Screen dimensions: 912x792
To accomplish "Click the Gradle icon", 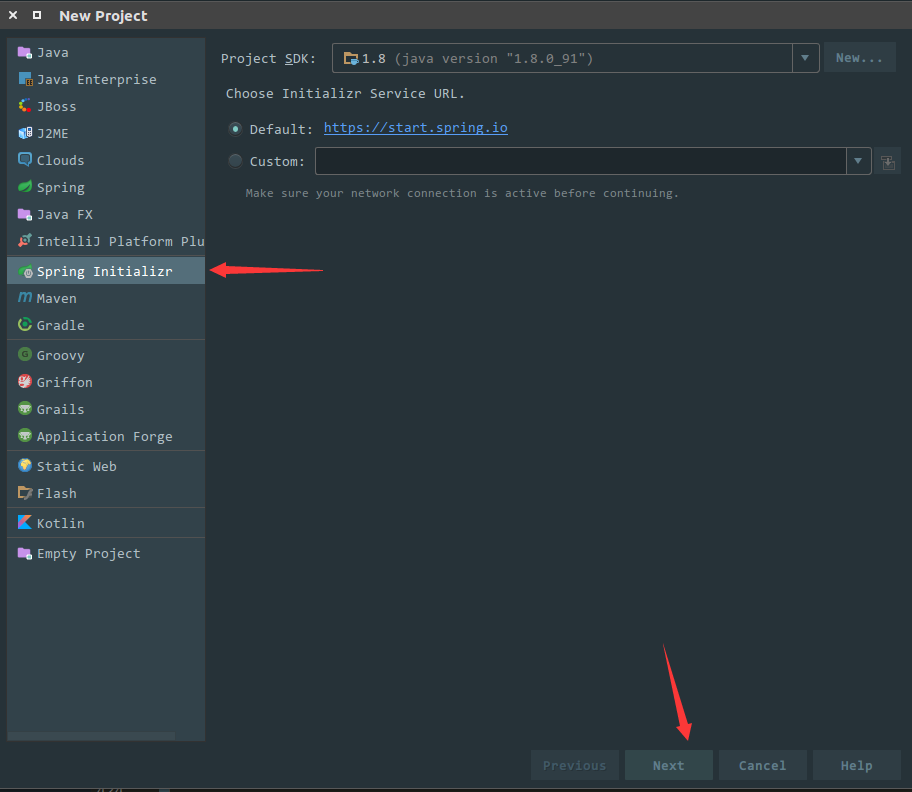I will pos(24,324).
